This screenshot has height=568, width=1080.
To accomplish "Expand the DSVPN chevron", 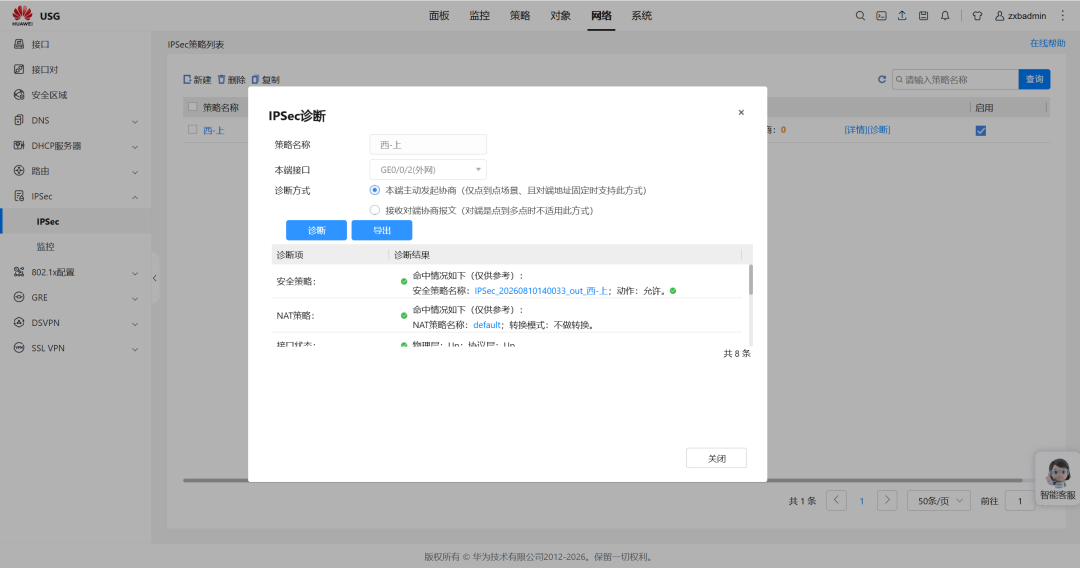I will 135,324.
